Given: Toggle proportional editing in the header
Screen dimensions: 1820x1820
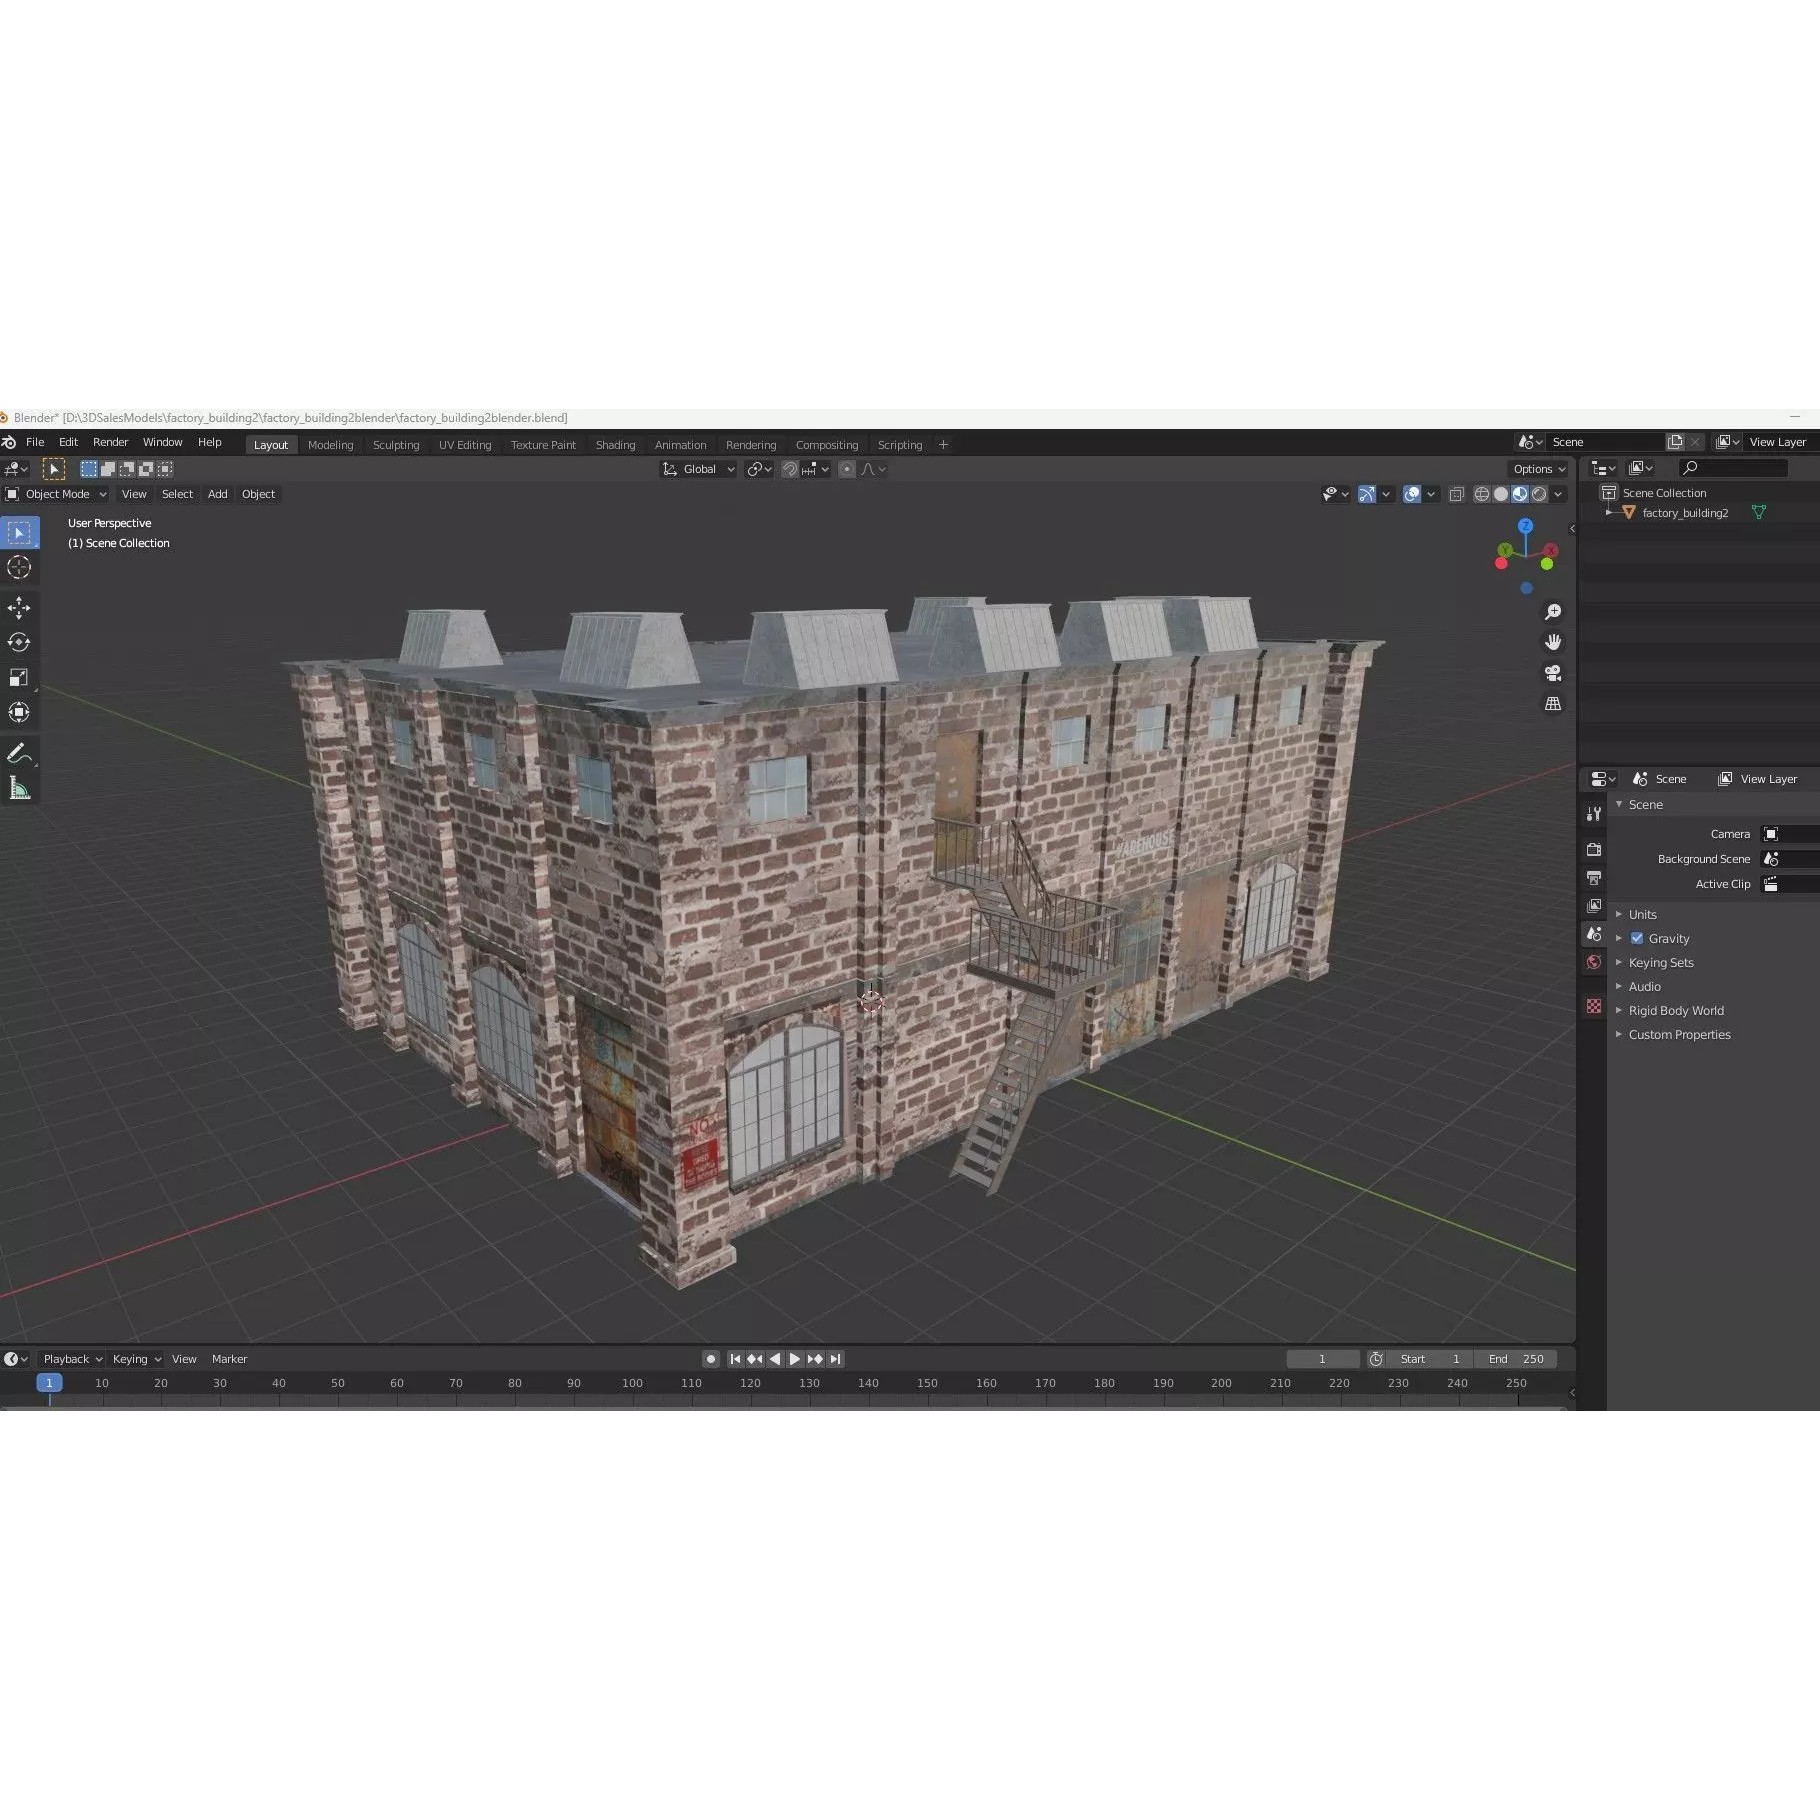Looking at the screenshot, I should click(846, 468).
